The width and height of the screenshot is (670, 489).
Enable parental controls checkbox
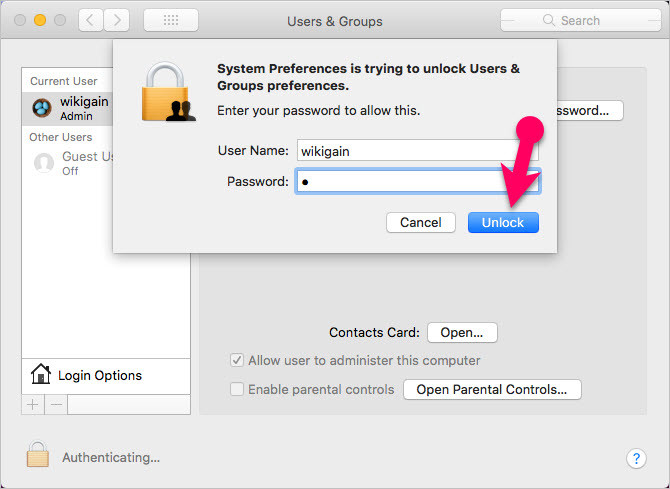point(237,389)
